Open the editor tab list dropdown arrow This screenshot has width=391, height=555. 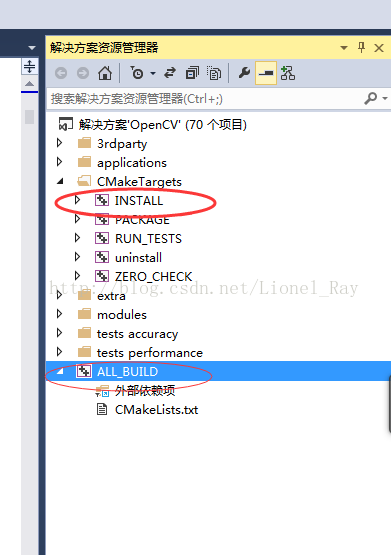pyautogui.click(x=32, y=48)
